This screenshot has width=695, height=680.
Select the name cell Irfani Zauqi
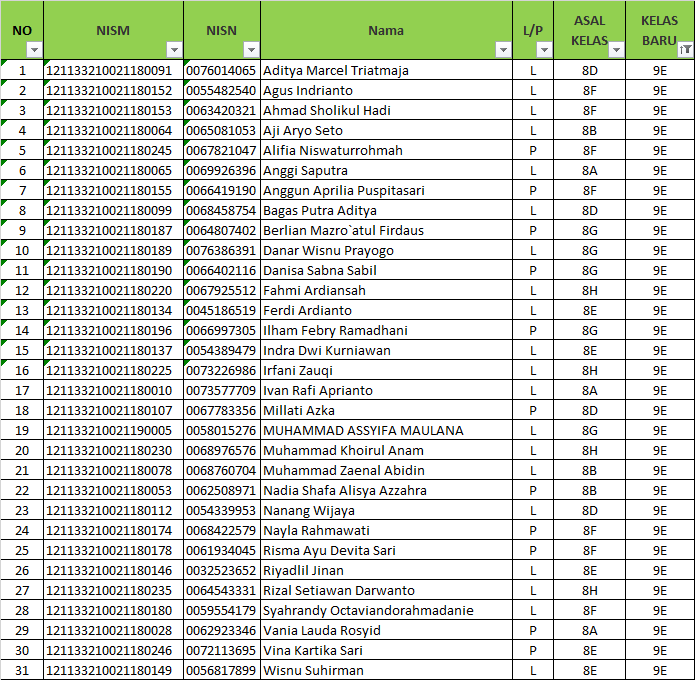[x=387, y=371]
